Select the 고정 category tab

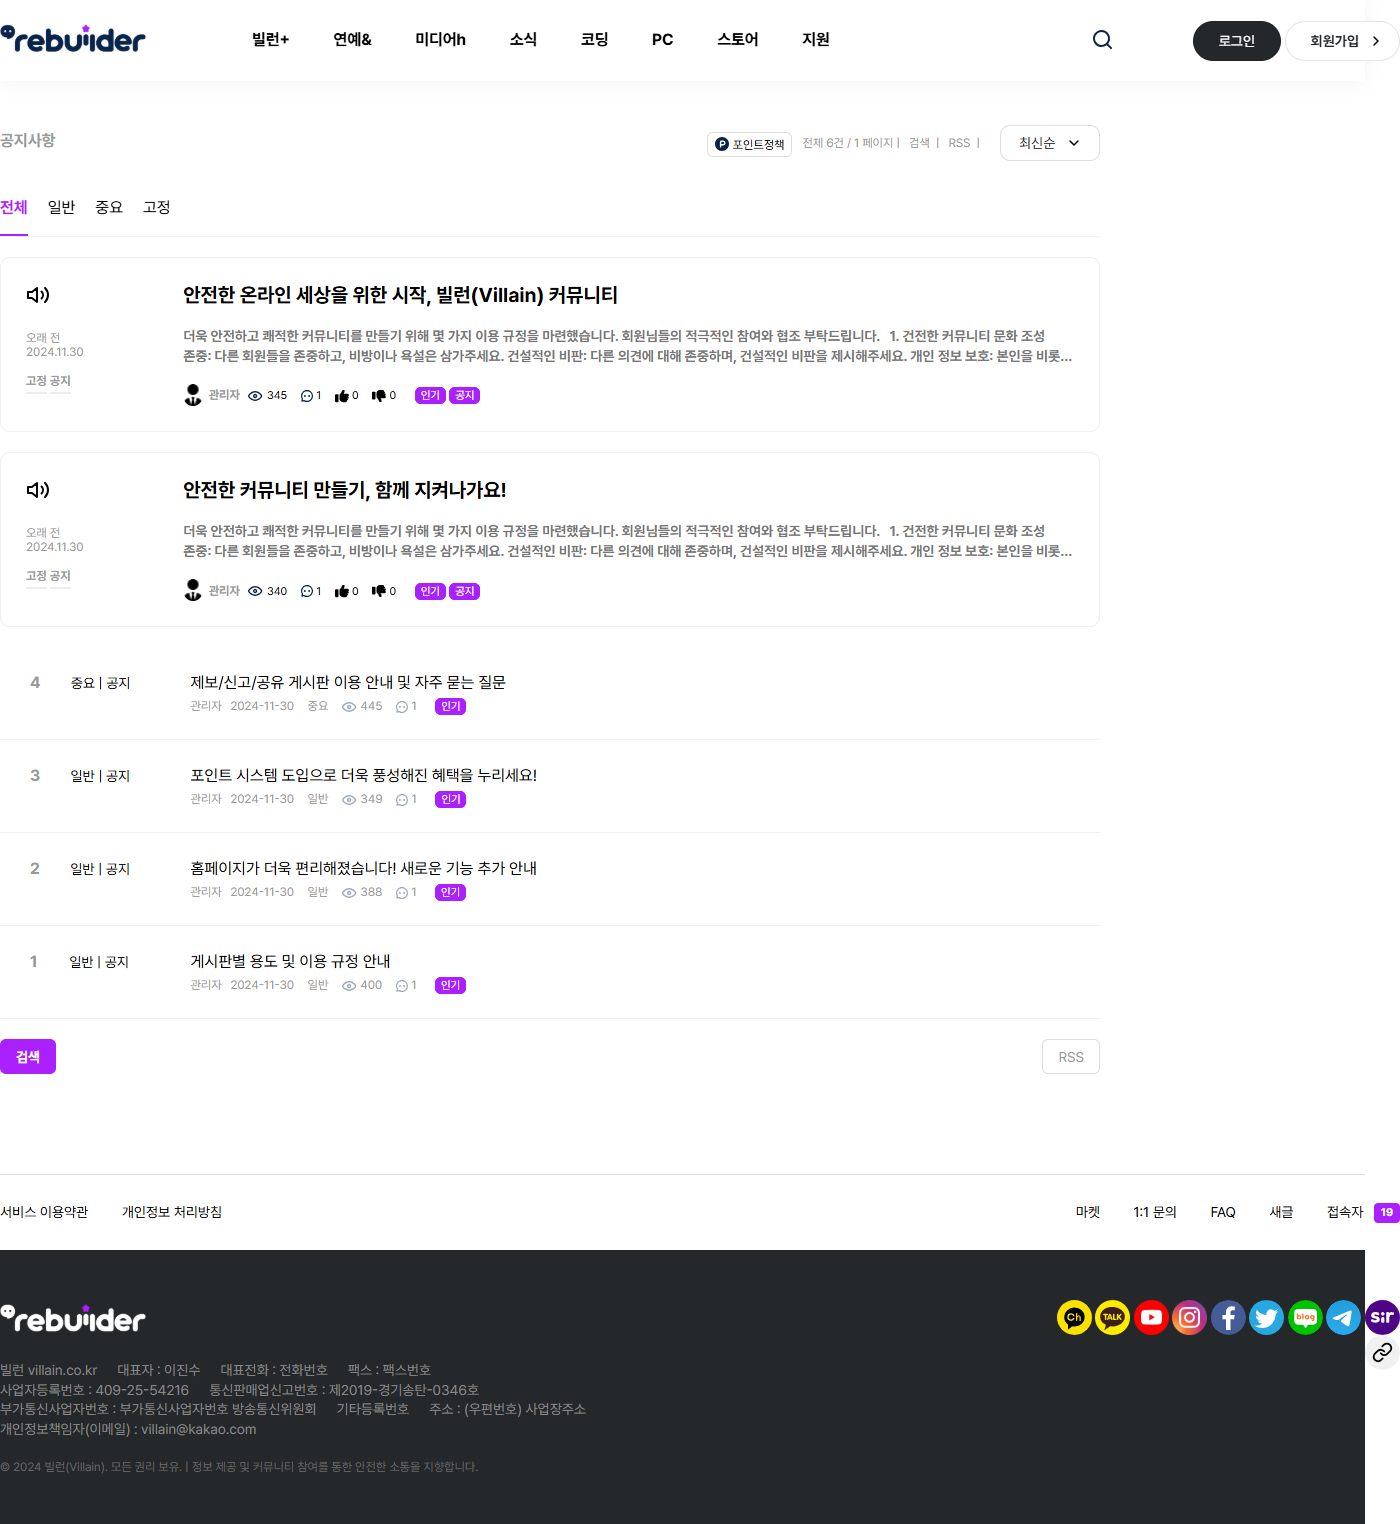(x=157, y=207)
